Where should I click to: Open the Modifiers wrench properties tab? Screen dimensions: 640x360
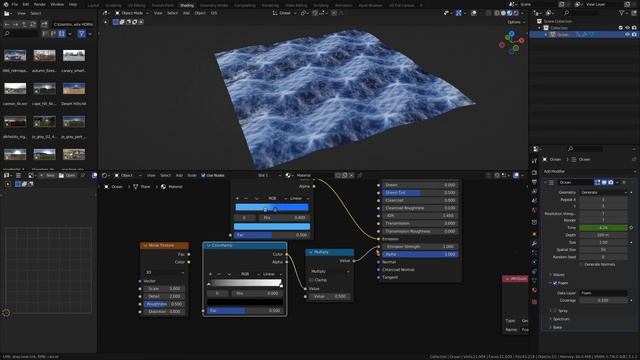tap(534, 243)
